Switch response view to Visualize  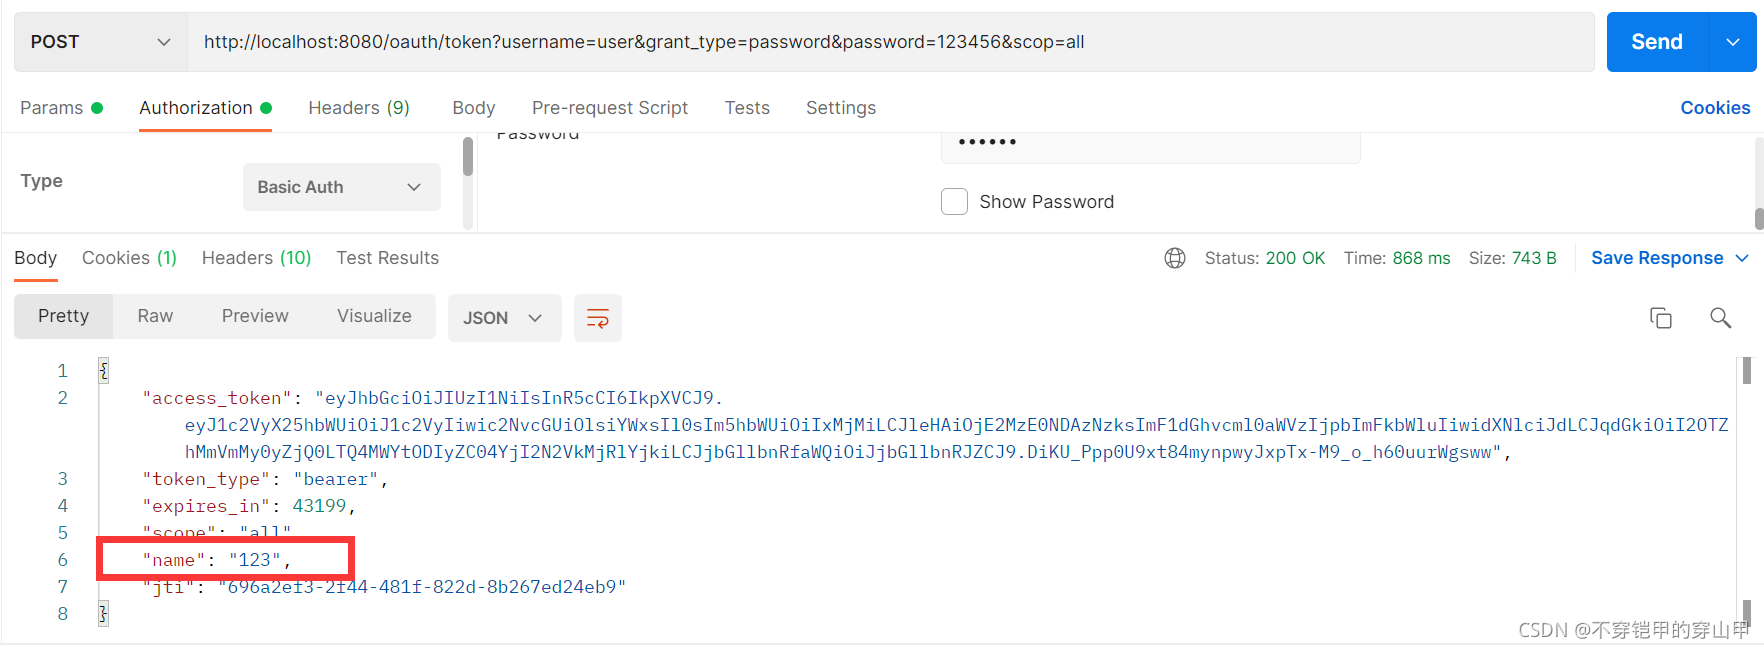pyautogui.click(x=374, y=315)
